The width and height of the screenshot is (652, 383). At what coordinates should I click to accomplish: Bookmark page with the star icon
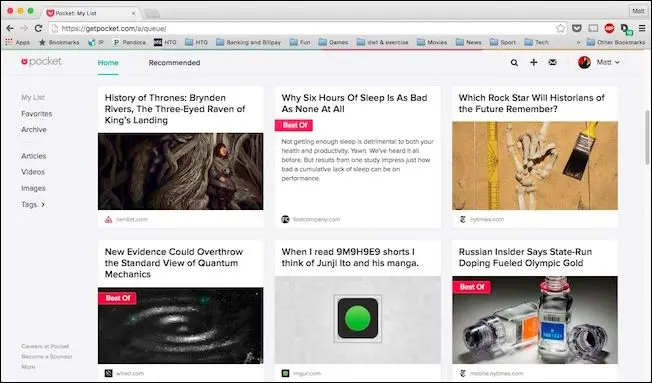tap(560, 28)
